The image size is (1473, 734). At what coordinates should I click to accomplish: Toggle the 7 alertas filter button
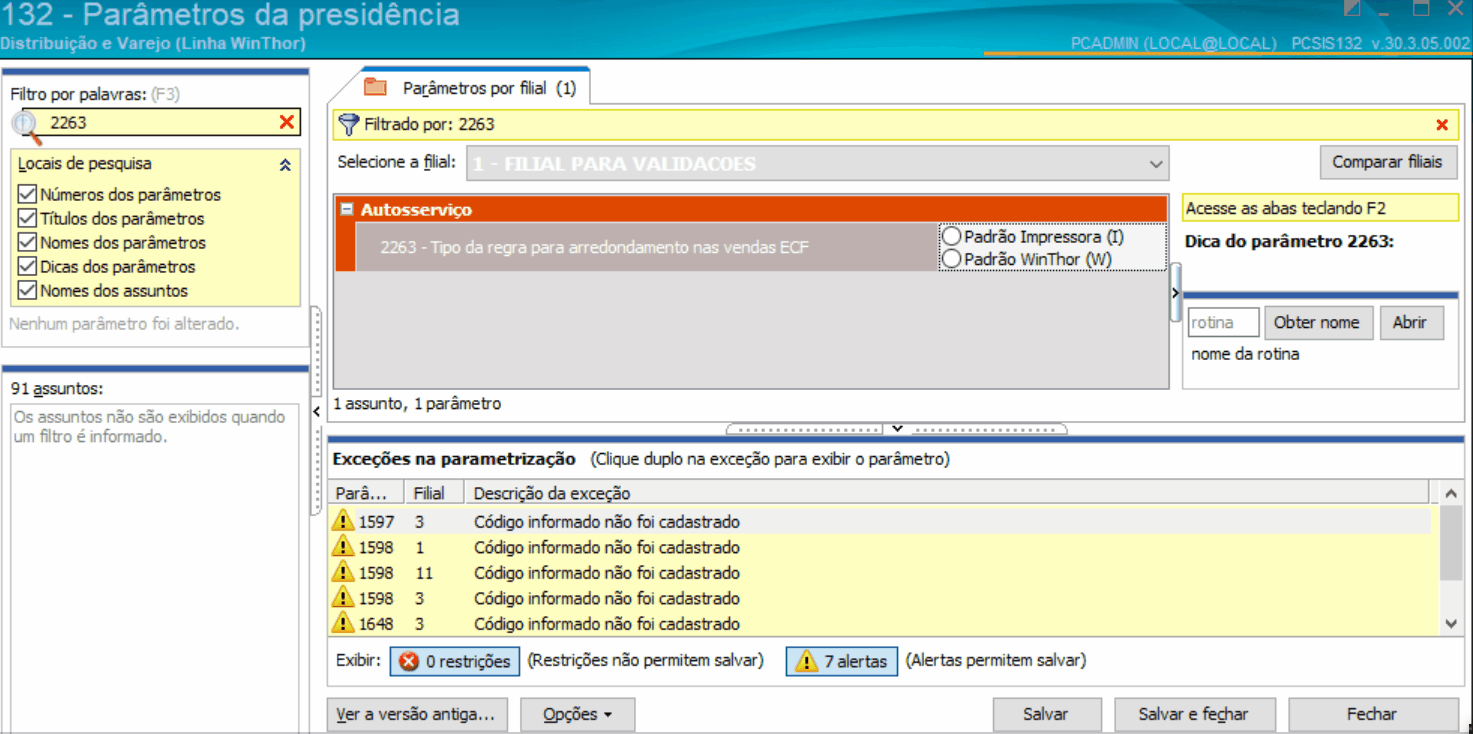click(842, 661)
